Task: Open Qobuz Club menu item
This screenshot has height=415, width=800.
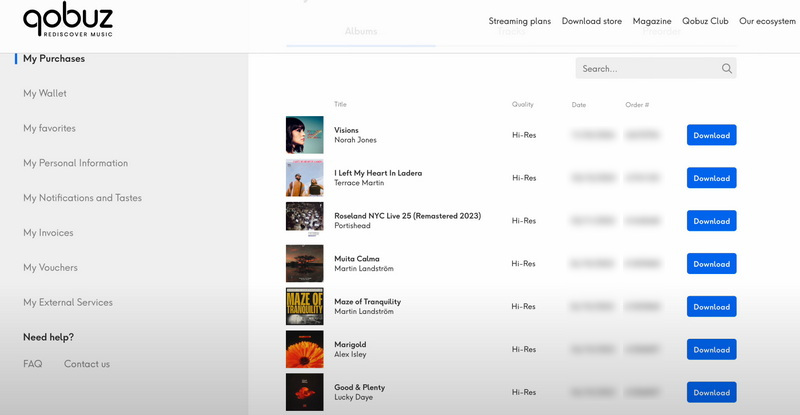Action: pos(705,21)
